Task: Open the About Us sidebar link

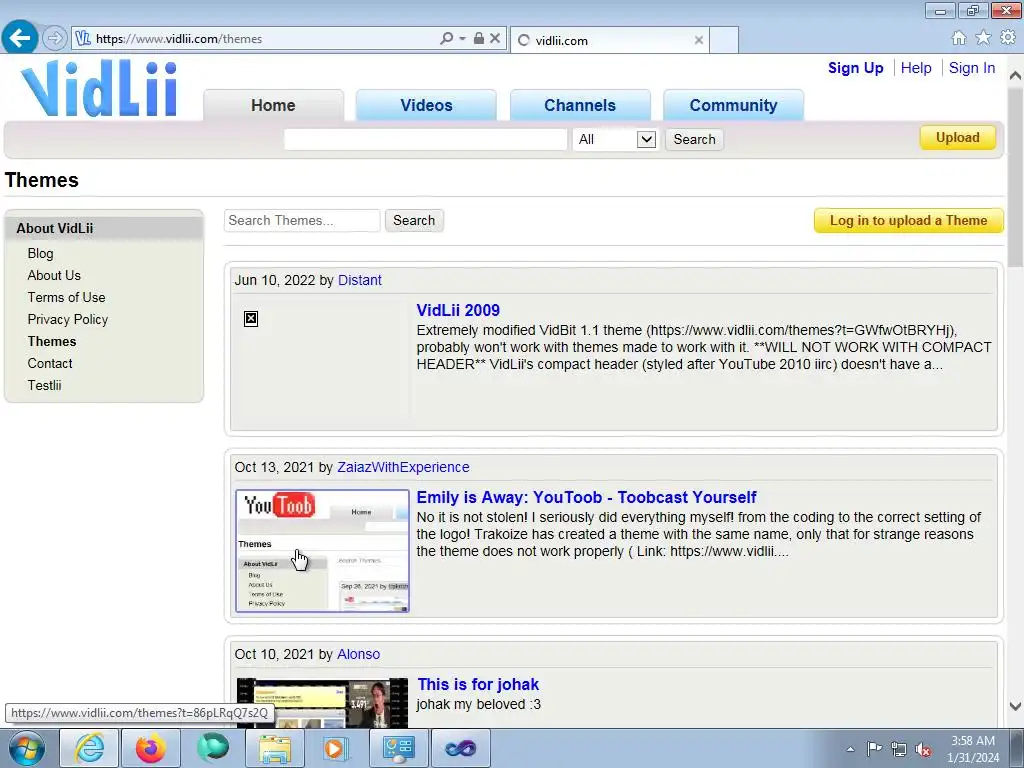Action: [54, 276]
